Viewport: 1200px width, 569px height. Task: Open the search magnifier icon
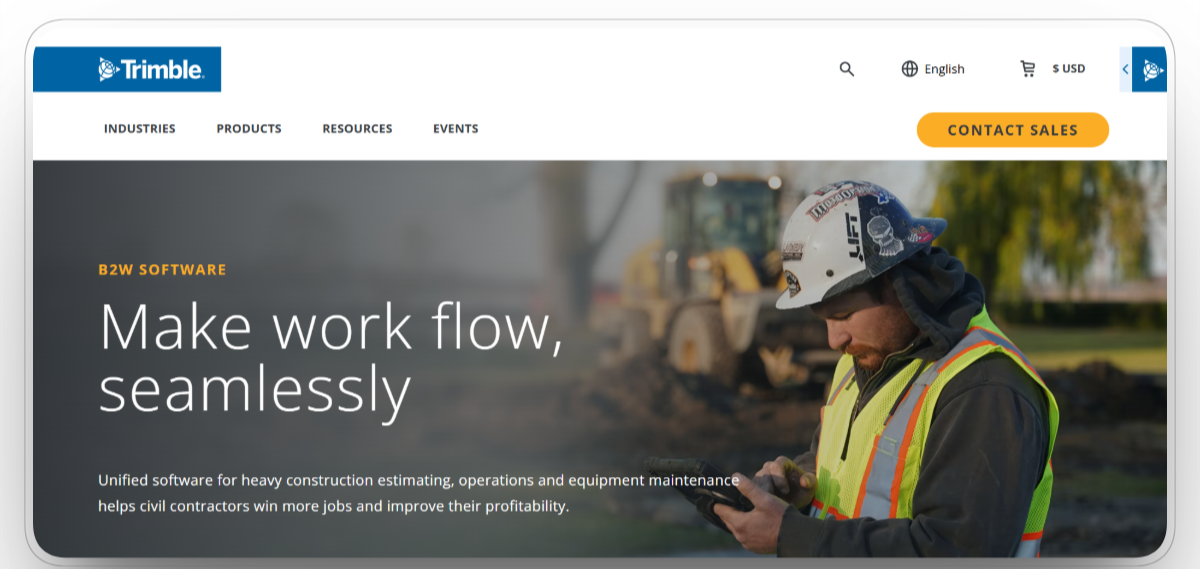point(846,69)
